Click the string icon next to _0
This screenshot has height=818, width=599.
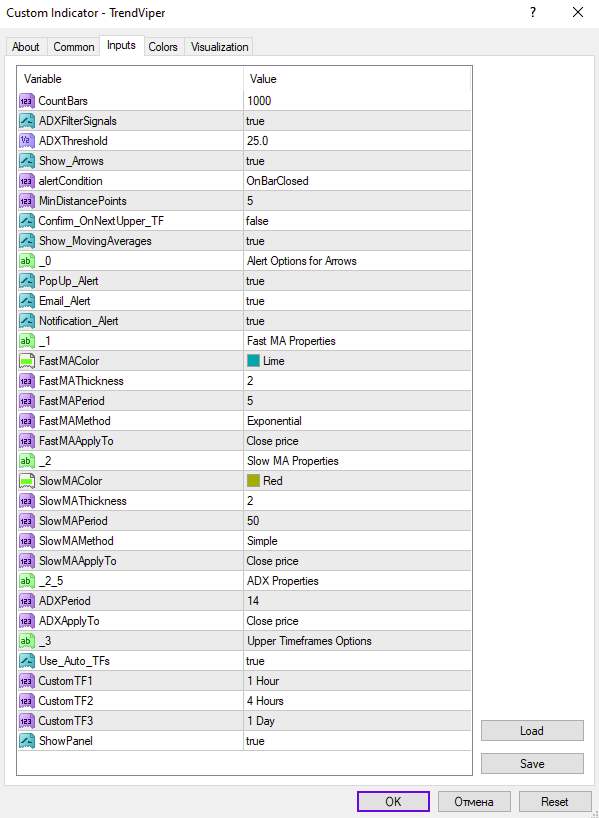[27, 261]
